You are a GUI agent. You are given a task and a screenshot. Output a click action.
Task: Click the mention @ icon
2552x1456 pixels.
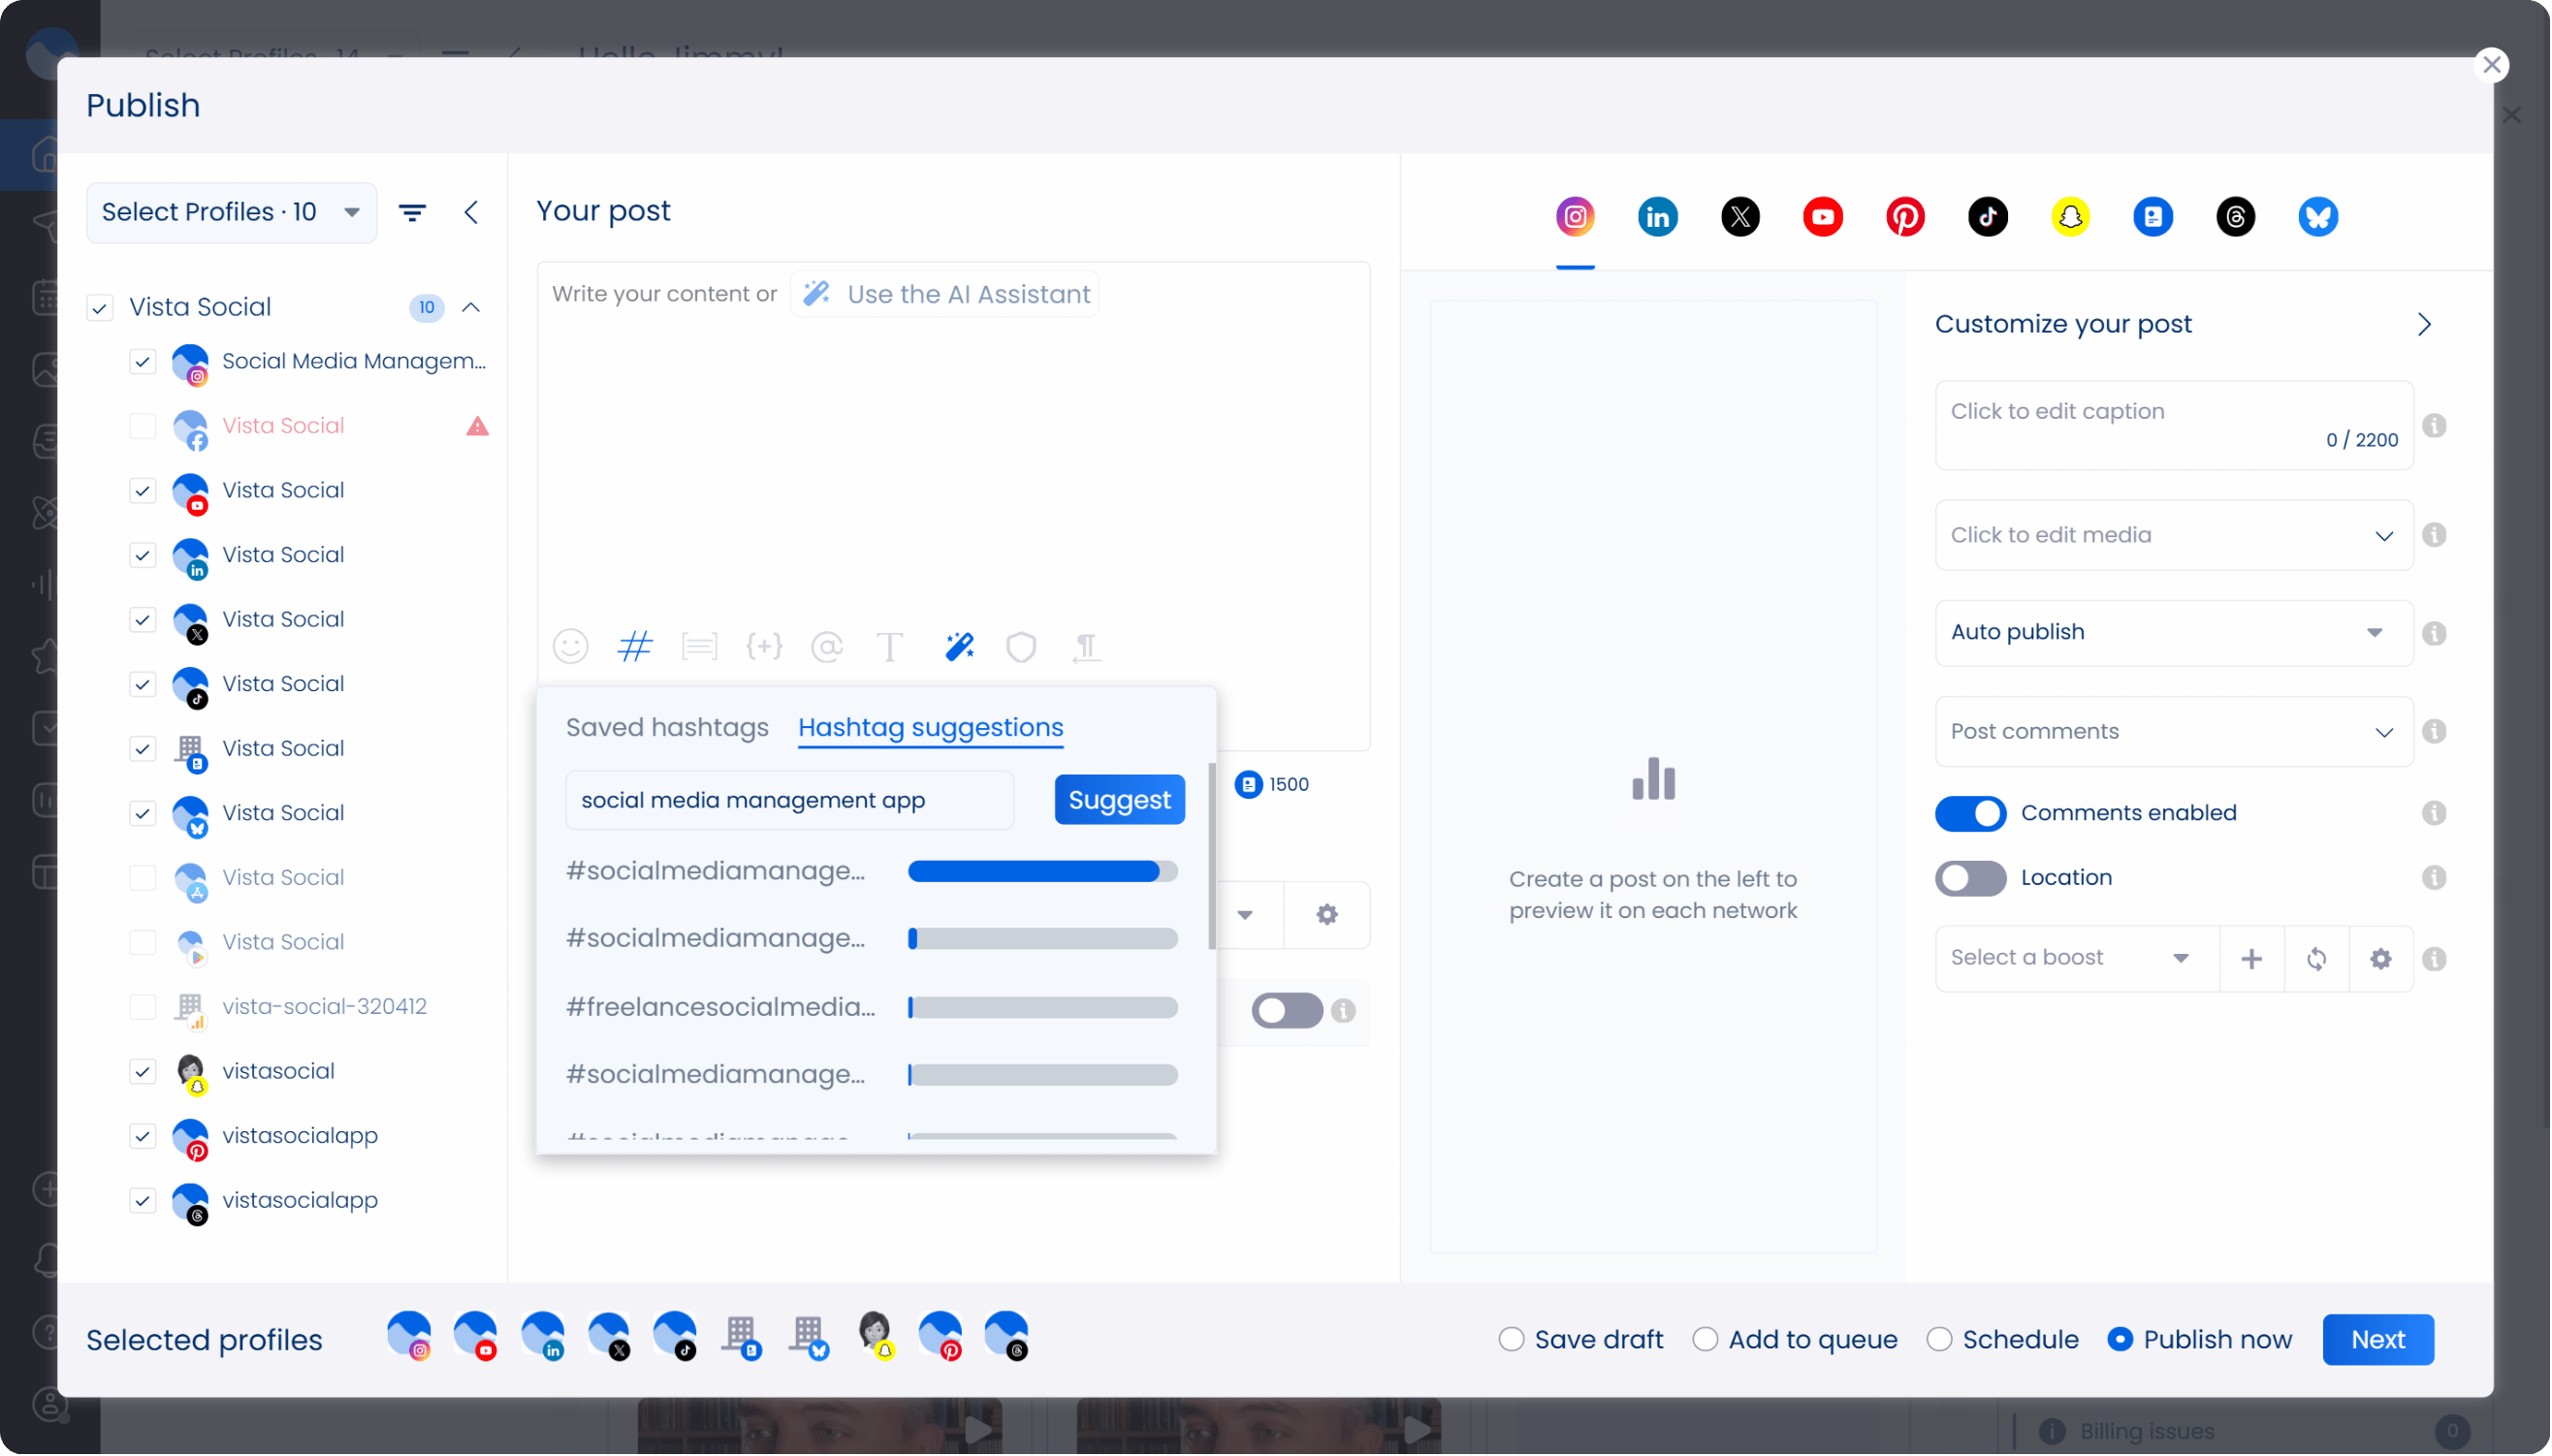[826, 647]
